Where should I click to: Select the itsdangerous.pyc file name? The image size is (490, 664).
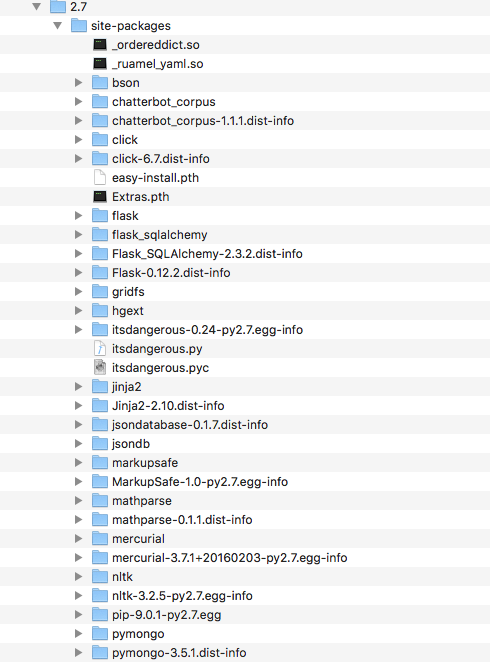point(161,368)
